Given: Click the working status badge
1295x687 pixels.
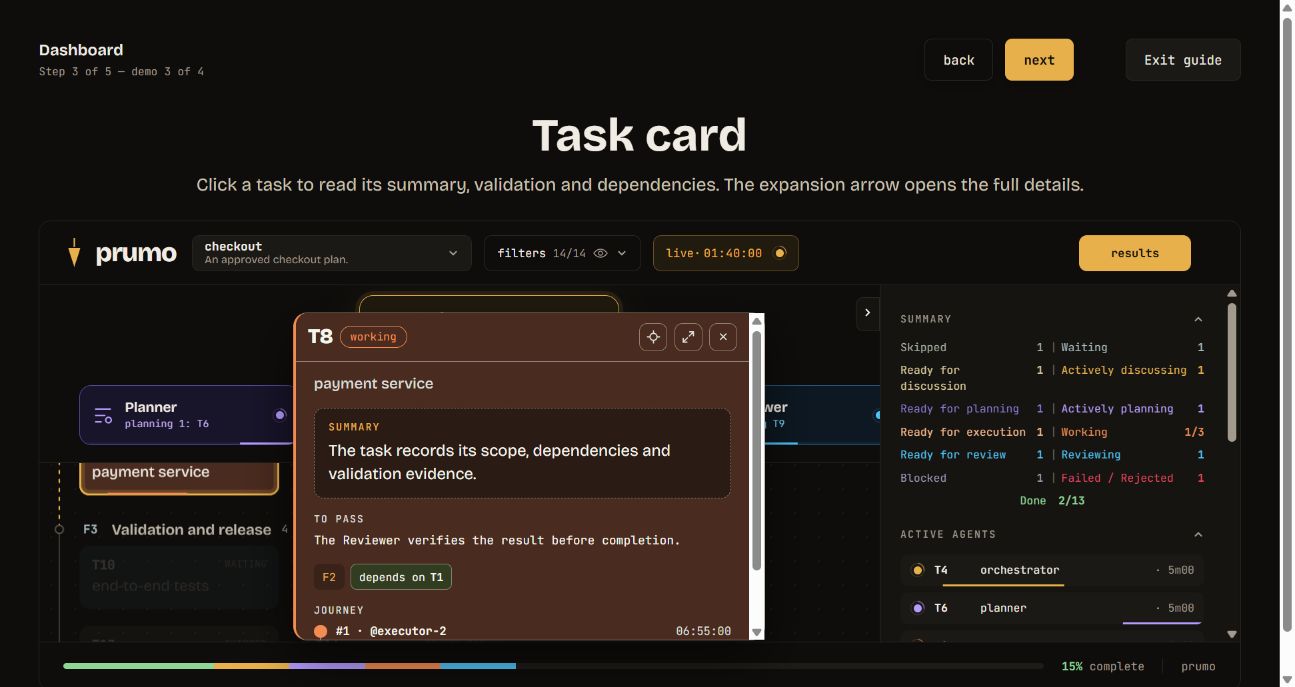Looking at the screenshot, I should coord(373,337).
